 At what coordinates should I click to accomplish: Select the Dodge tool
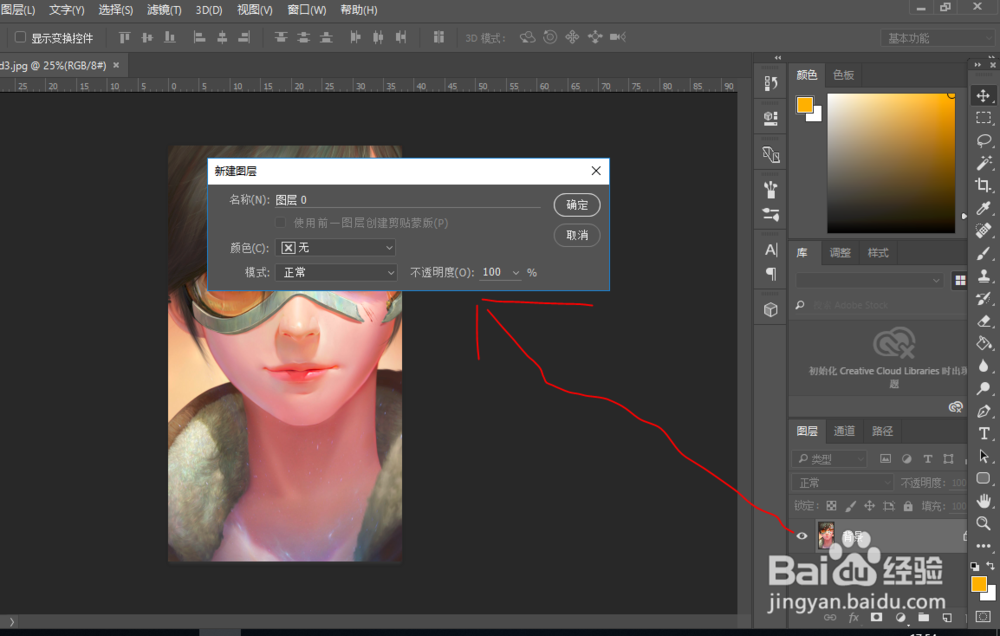tap(983, 388)
